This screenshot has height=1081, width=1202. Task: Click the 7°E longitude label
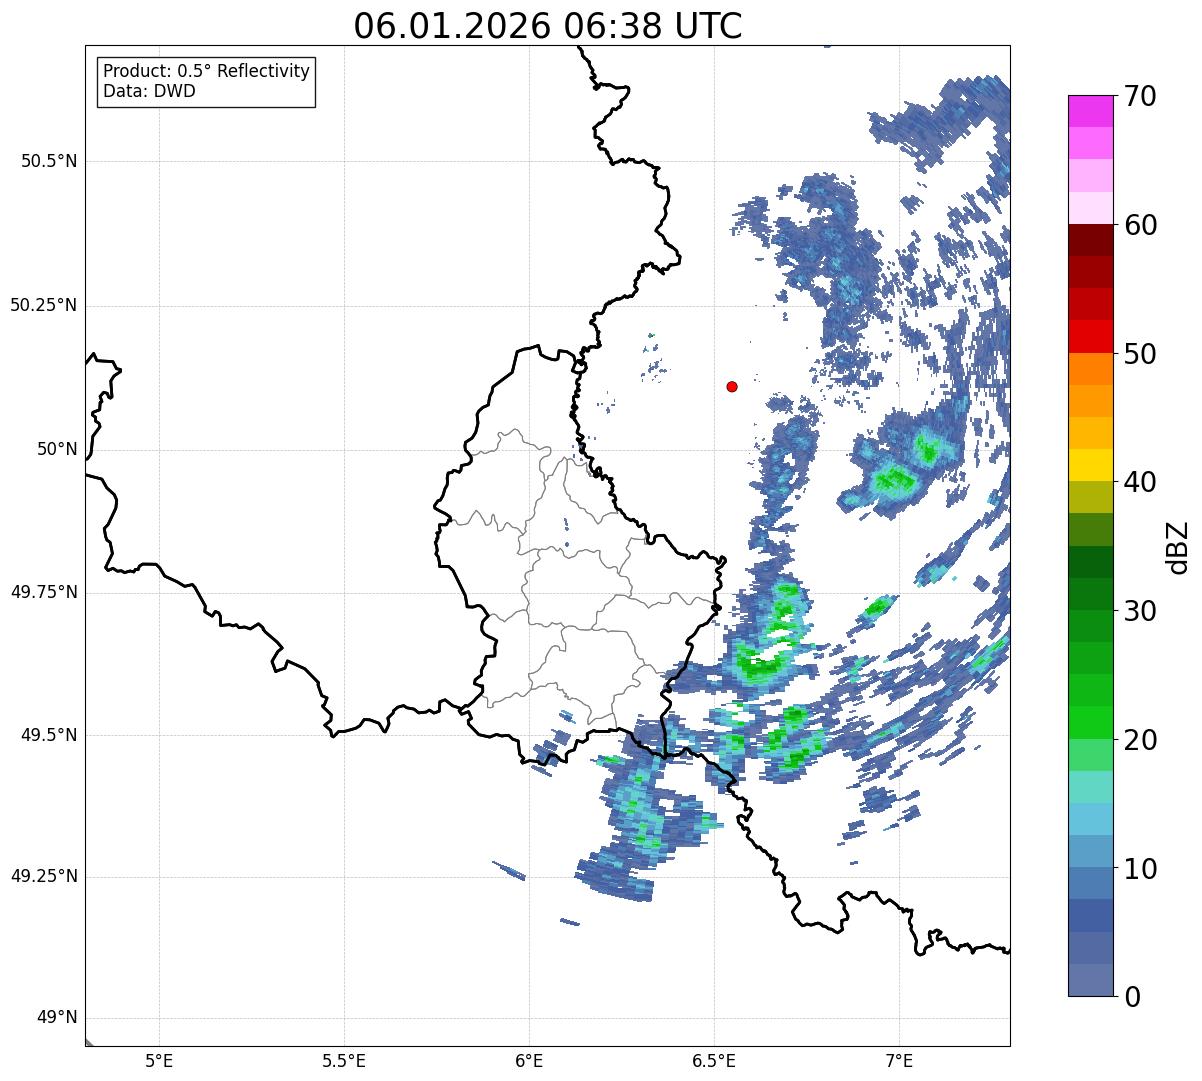click(899, 1060)
